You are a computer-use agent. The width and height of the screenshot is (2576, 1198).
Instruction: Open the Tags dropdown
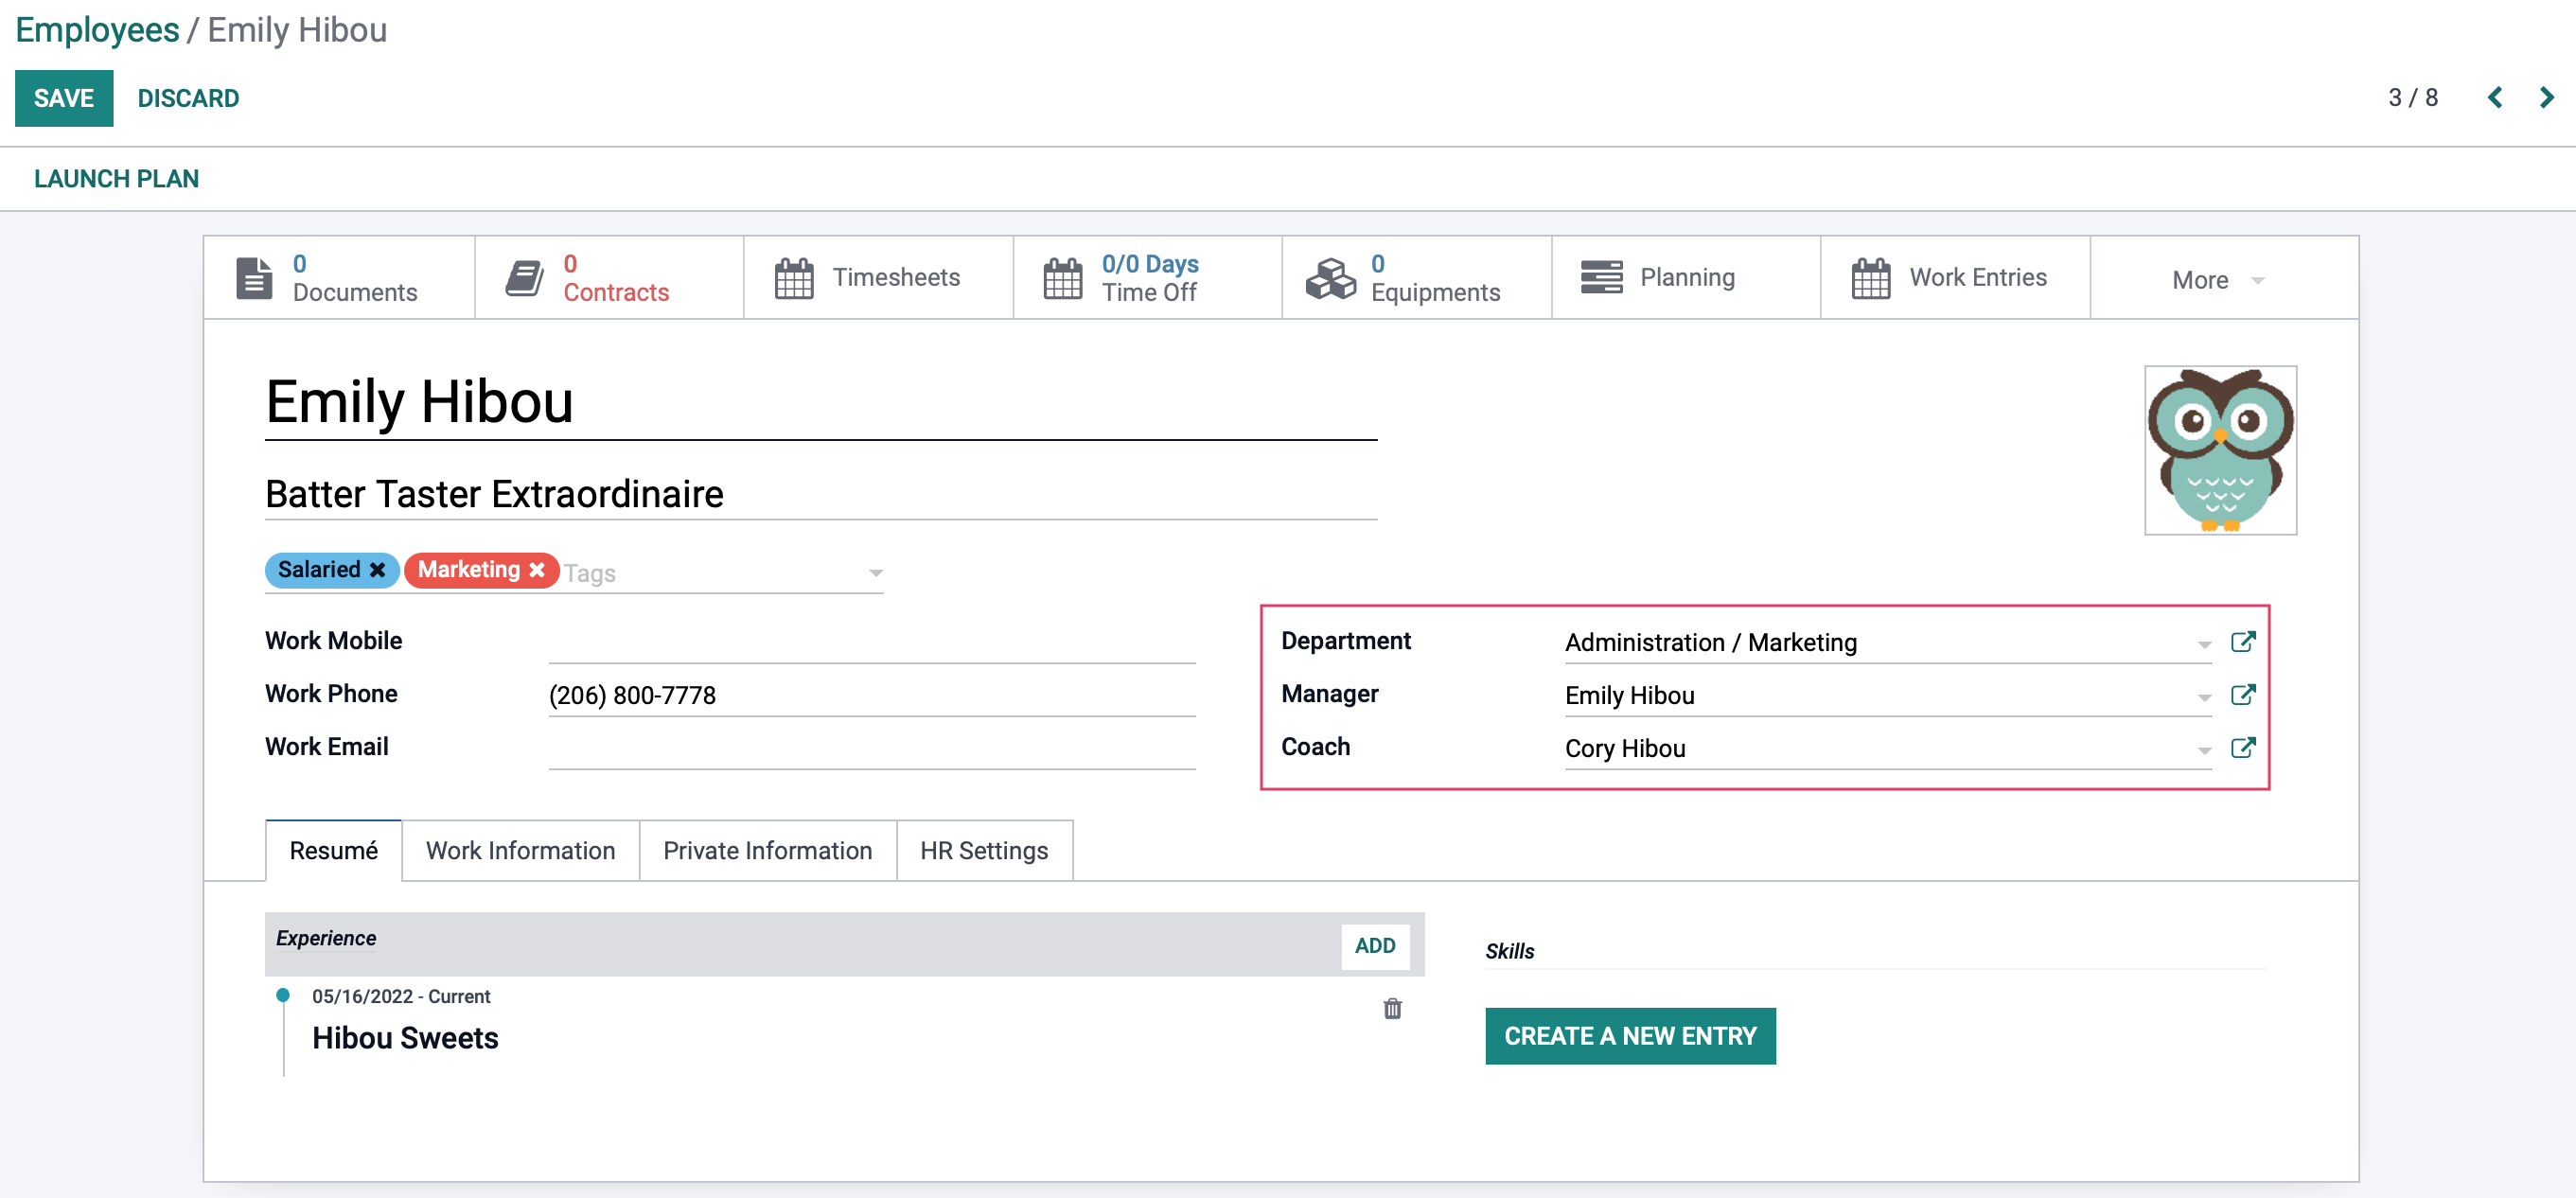click(875, 573)
